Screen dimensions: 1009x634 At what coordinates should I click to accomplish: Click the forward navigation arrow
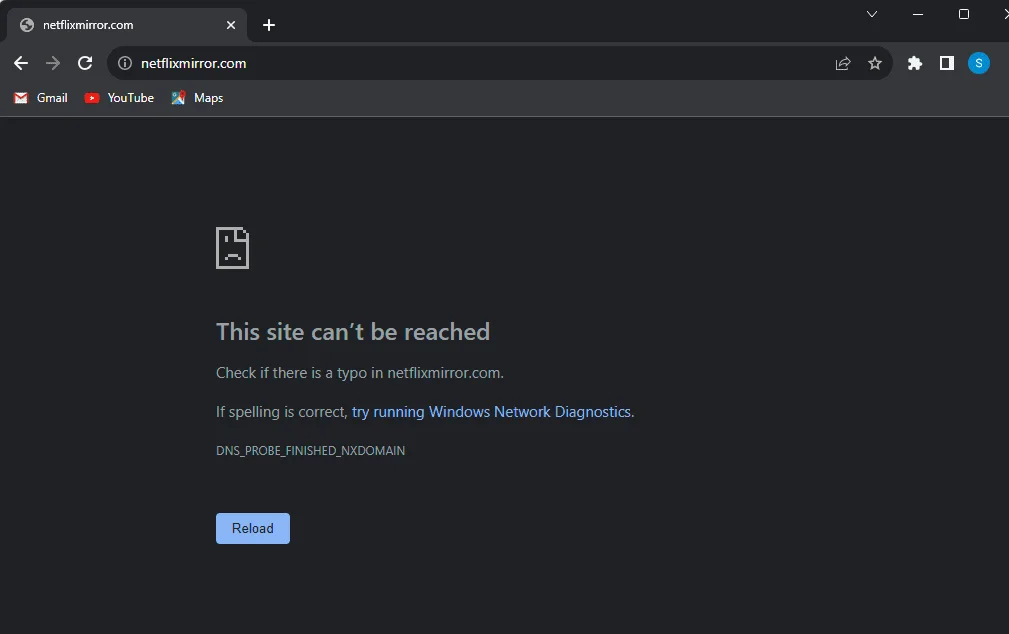[53, 63]
